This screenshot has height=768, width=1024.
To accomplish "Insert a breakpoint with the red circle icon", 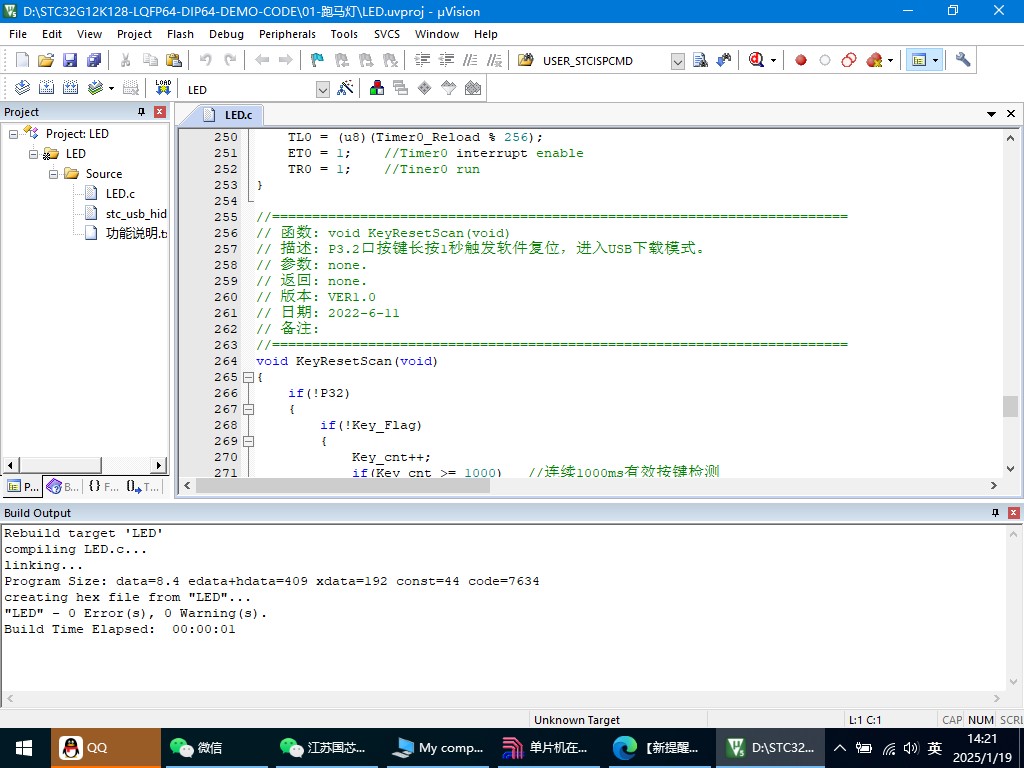I will point(801,60).
